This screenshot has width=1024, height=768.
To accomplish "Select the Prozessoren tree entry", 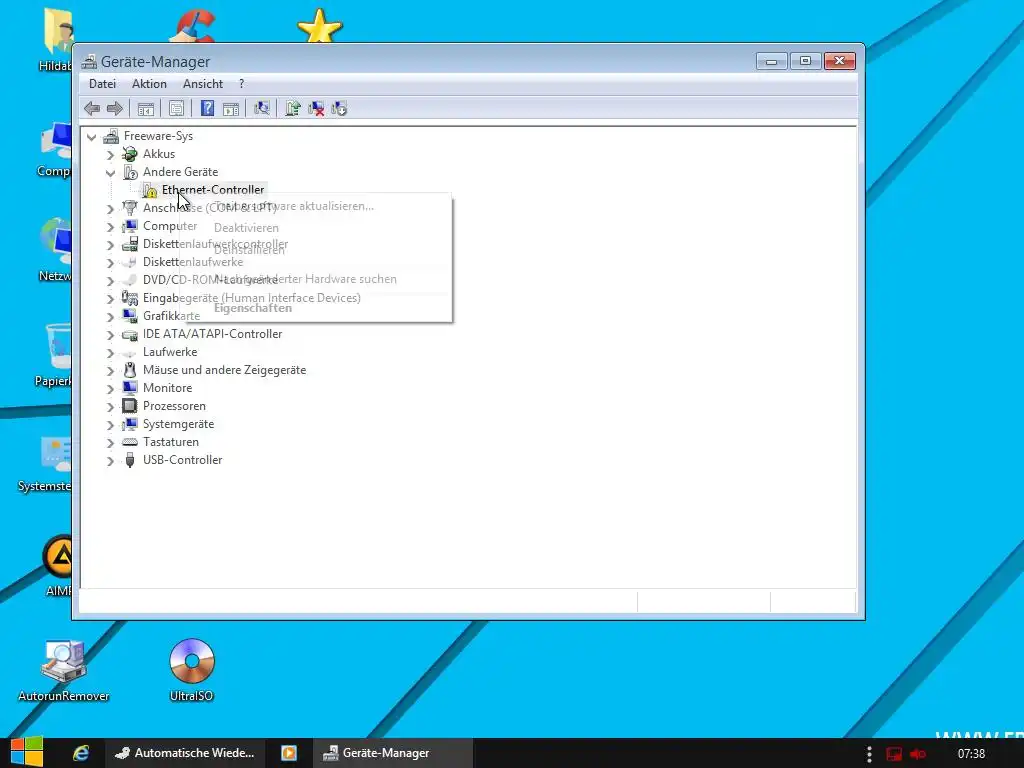I will 174,406.
